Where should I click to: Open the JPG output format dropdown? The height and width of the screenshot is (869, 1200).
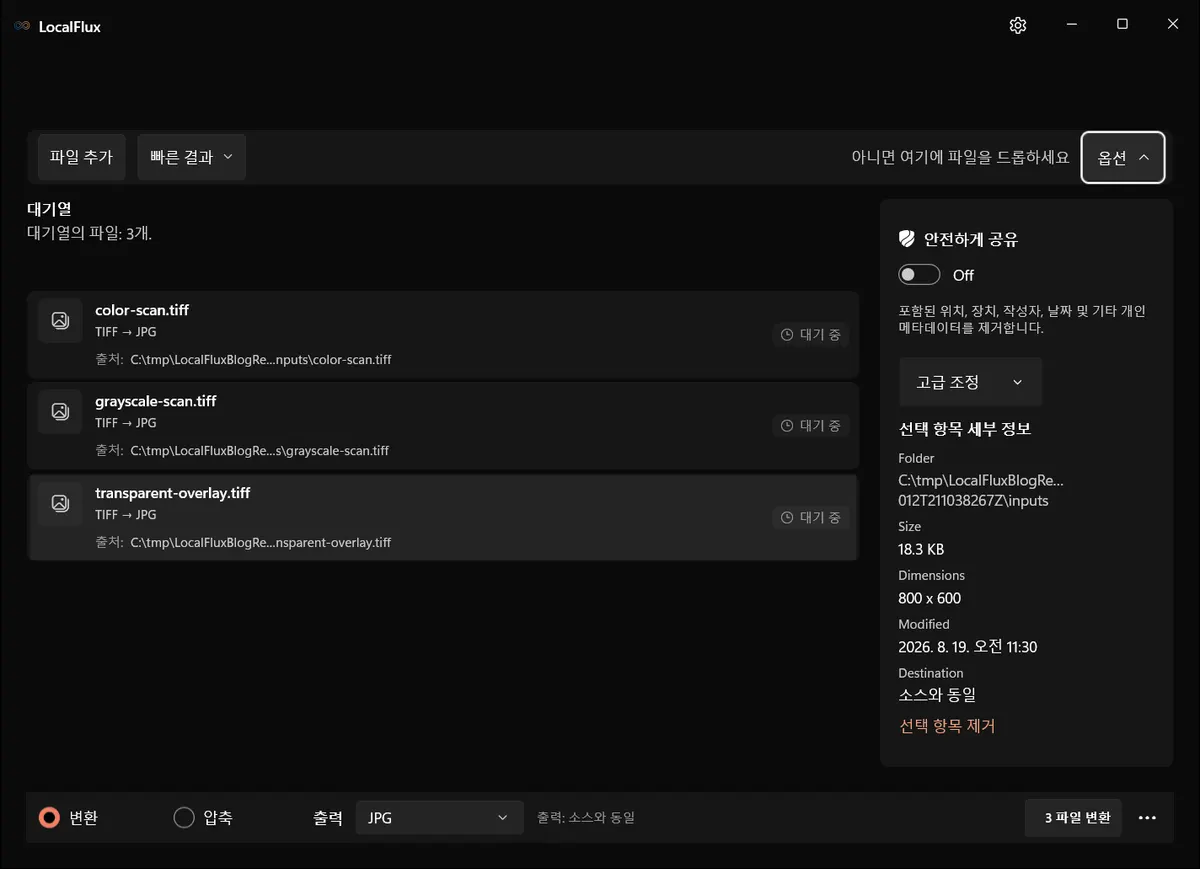tap(440, 818)
